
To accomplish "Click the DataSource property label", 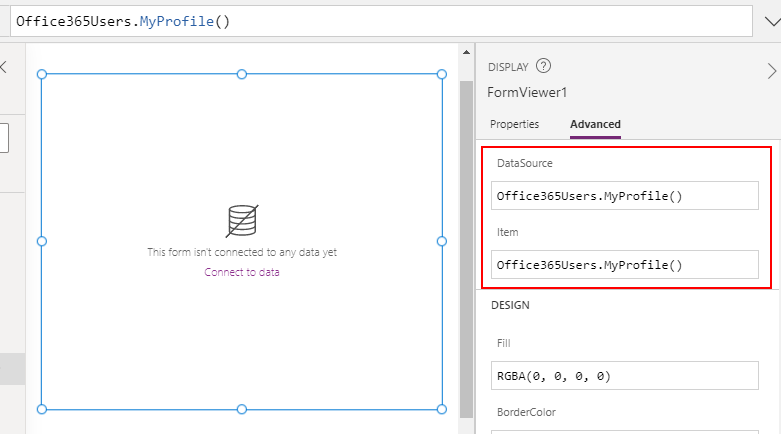I will coord(524,163).
